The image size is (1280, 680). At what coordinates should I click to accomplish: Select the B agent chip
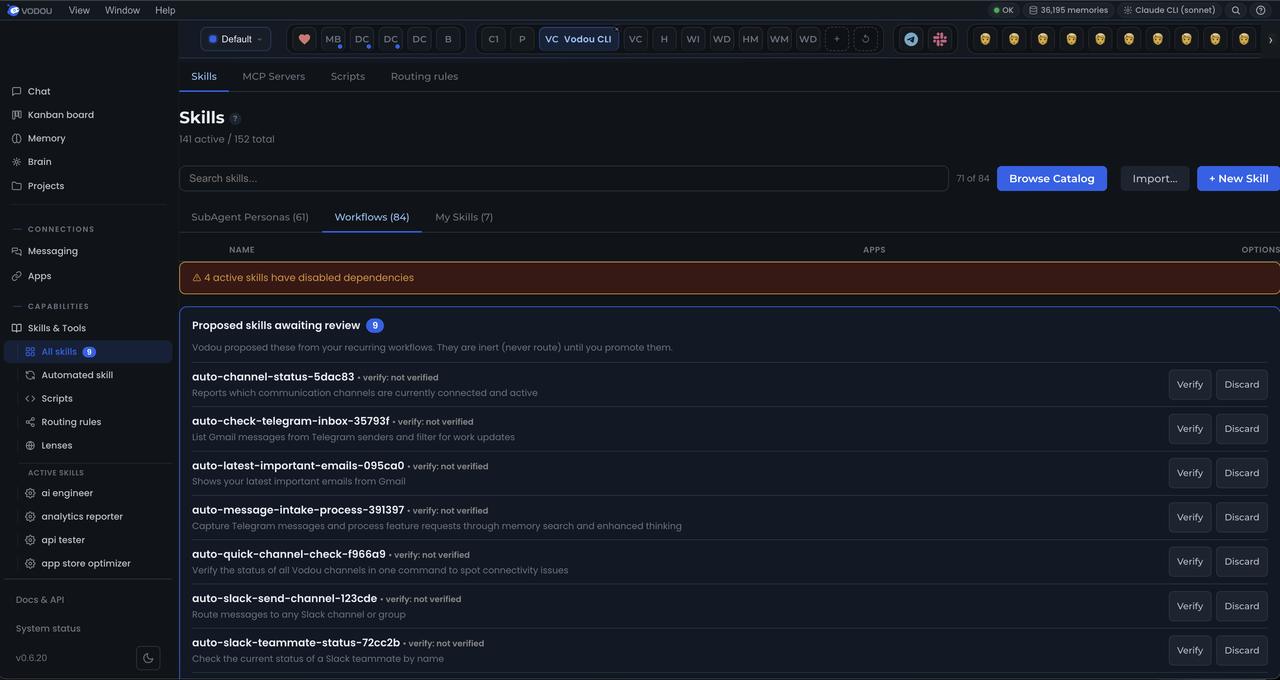coord(448,39)
